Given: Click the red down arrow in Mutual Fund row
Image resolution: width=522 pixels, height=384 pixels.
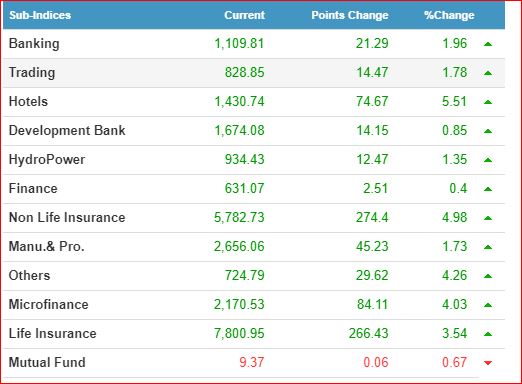Looking at the screenshot, I should pos(488,363).
